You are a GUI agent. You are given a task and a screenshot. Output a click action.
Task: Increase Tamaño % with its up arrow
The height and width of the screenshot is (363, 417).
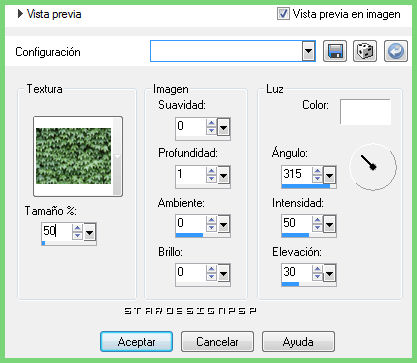pos(77,228)
